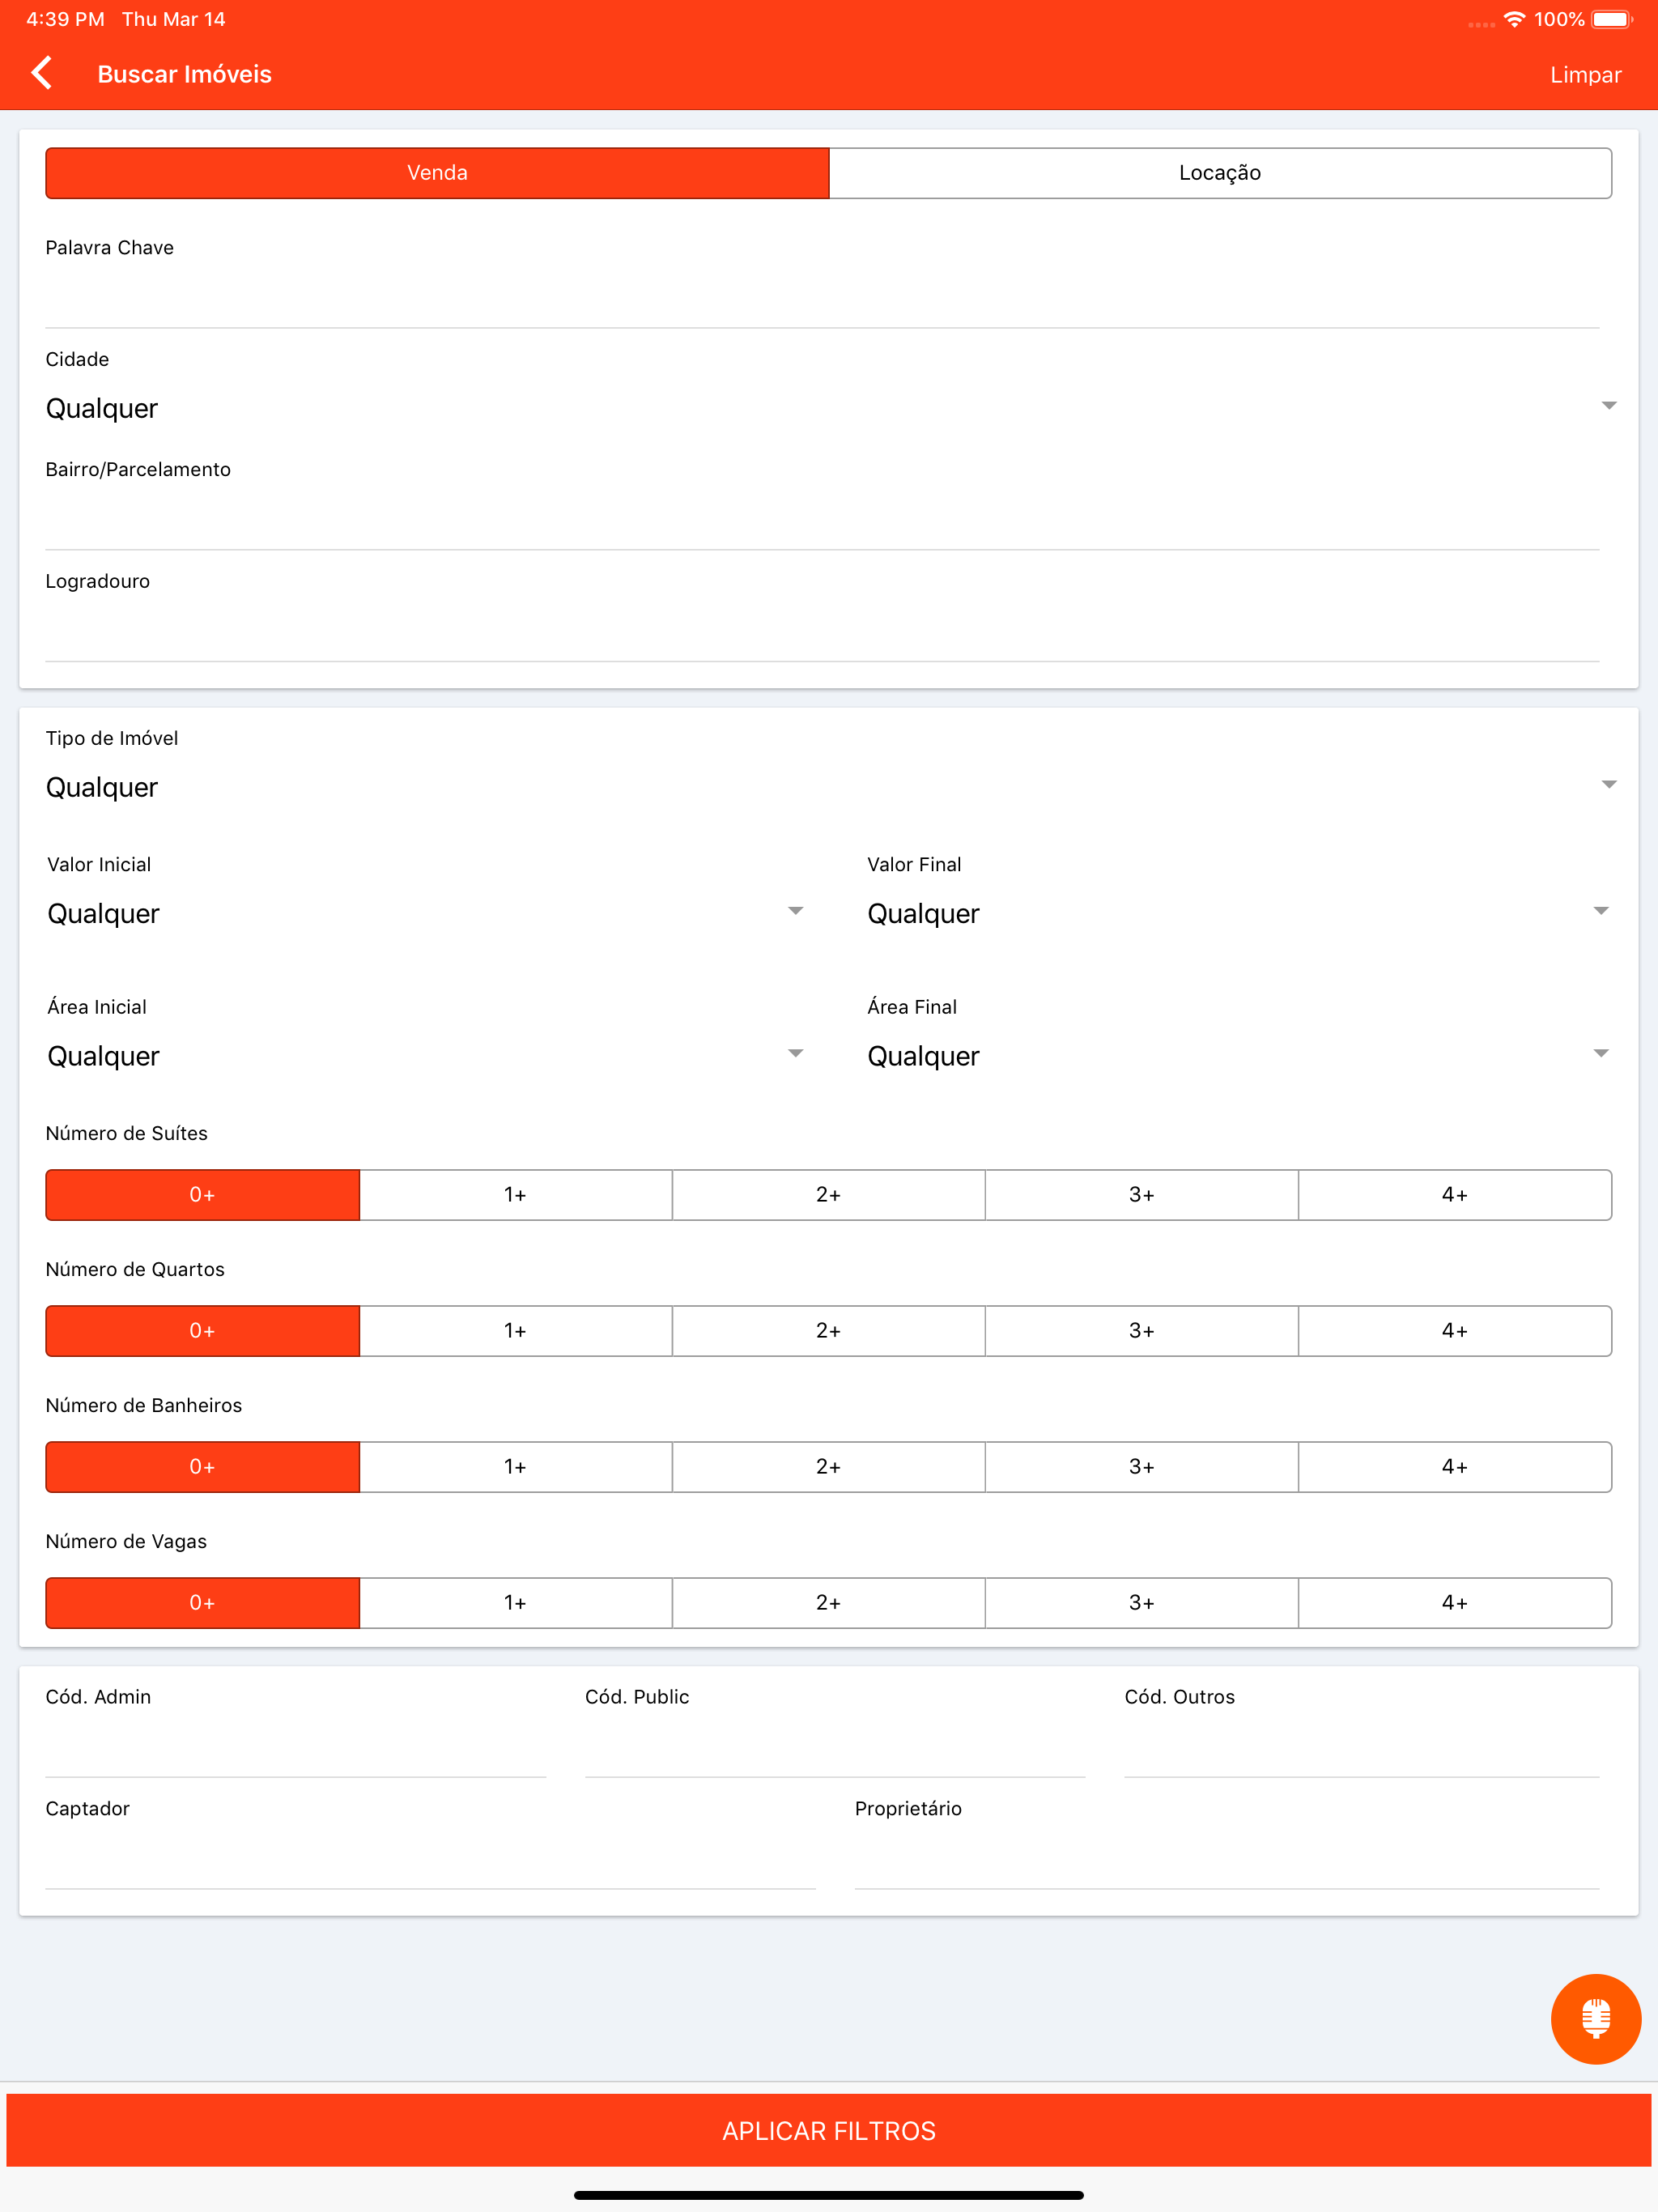Focus the Cód. Admin input field
Screen dimensions: 1658x2212
pyautogui.click(x=296, y=1749)
